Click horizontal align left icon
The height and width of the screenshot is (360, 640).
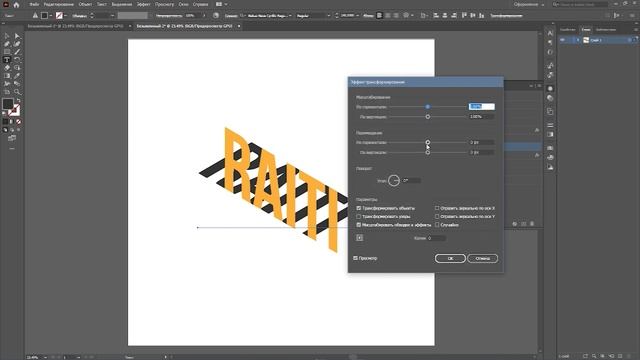point(436,16)
